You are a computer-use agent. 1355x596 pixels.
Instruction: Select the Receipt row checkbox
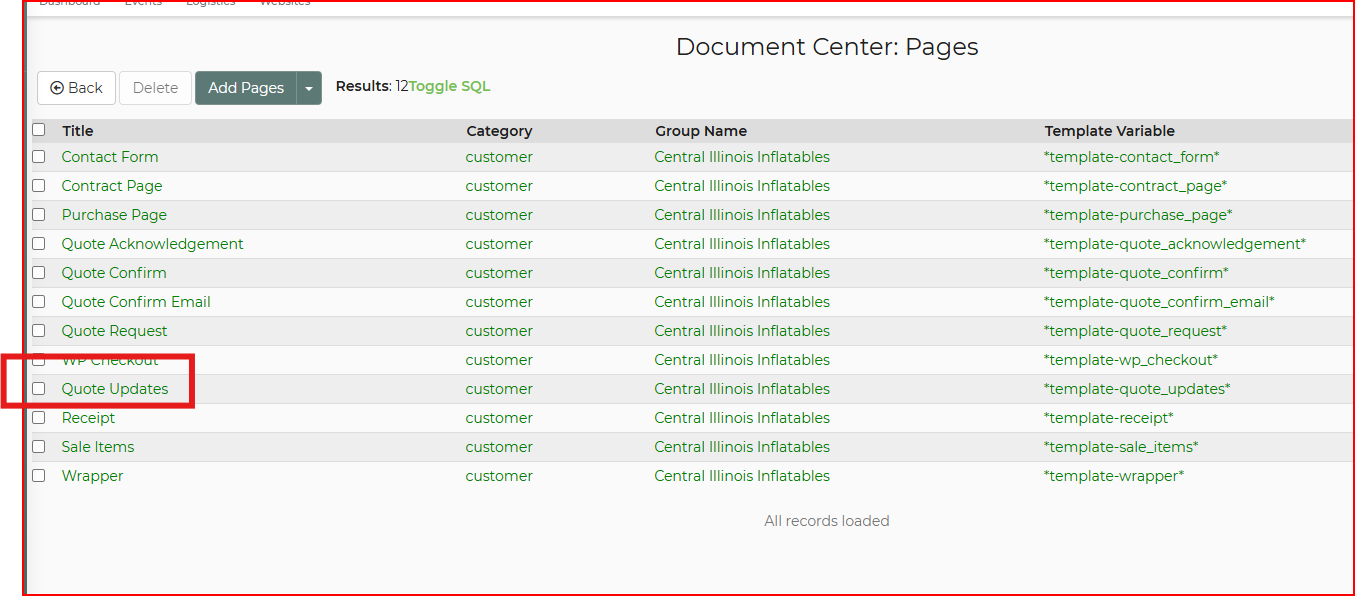coord(39,417)
